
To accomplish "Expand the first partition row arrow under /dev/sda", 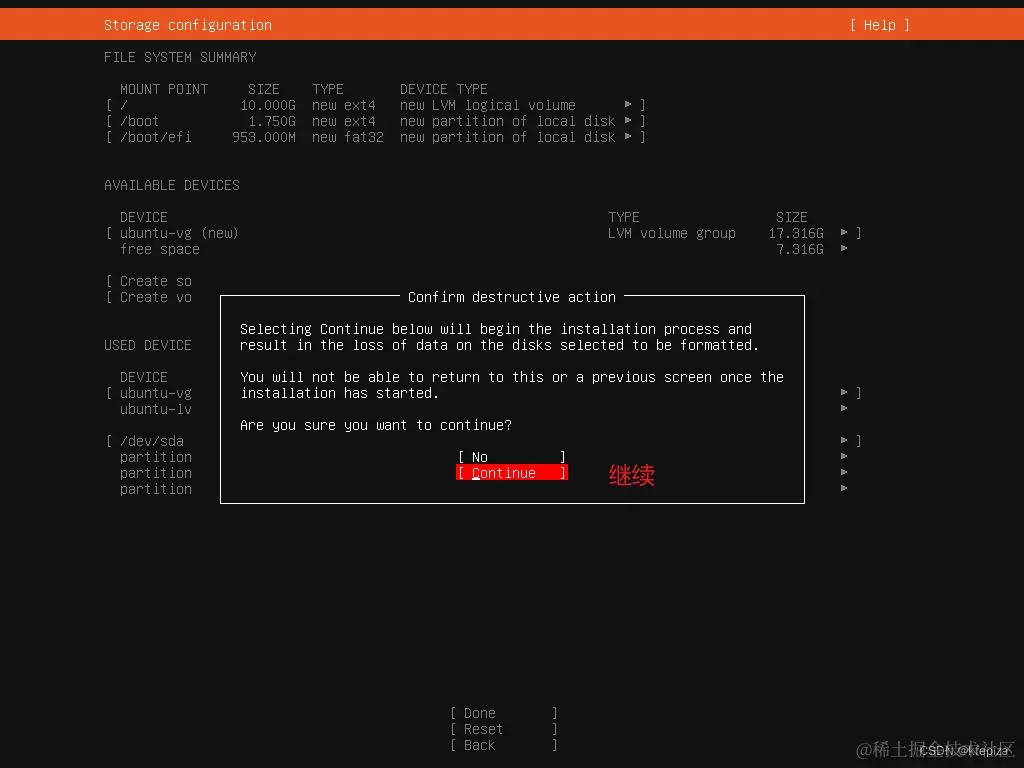I will [x=844, y=456].
